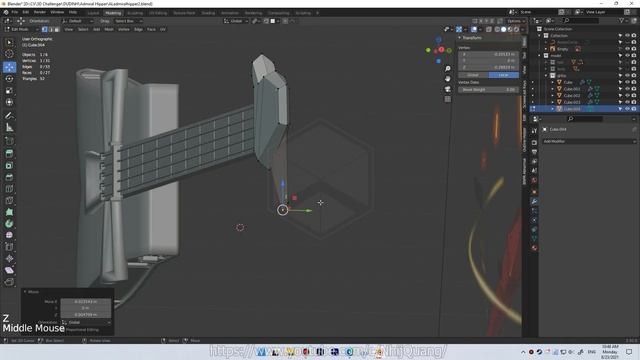Collapse the Move operator panel

(25, 292)
